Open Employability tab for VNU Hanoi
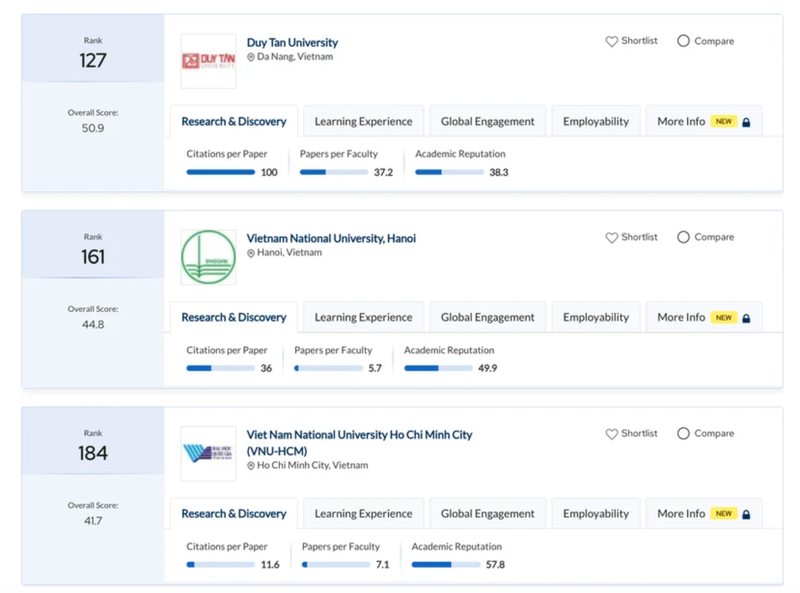The width and height of the screenshot is (800, 593). click(596, 317)
